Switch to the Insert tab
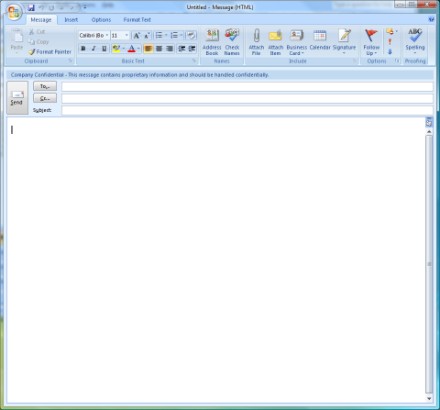 [71, 20]
